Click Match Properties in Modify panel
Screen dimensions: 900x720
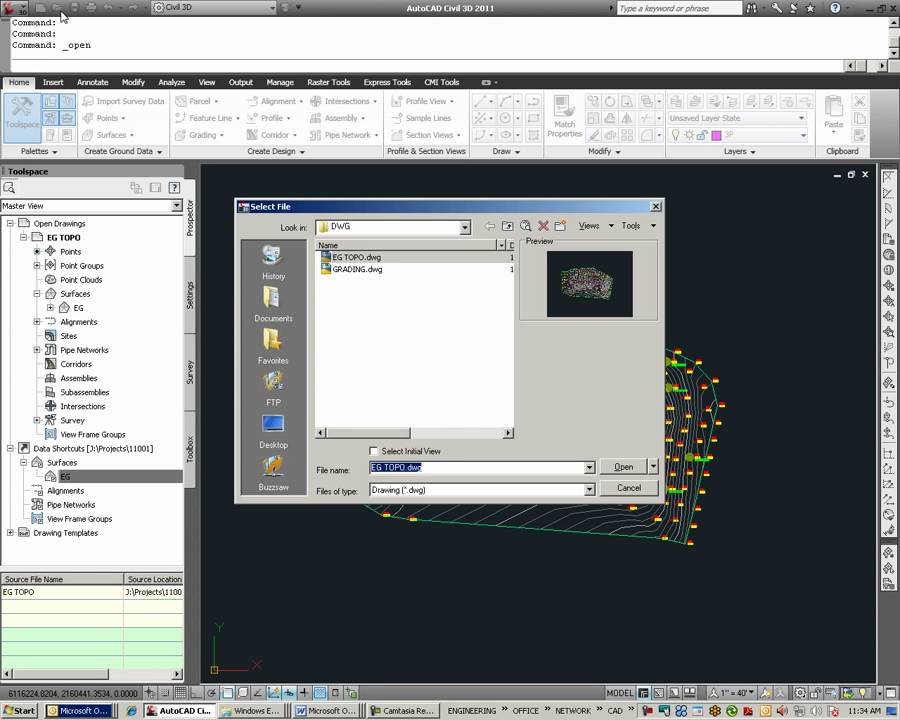pos(564,118)
